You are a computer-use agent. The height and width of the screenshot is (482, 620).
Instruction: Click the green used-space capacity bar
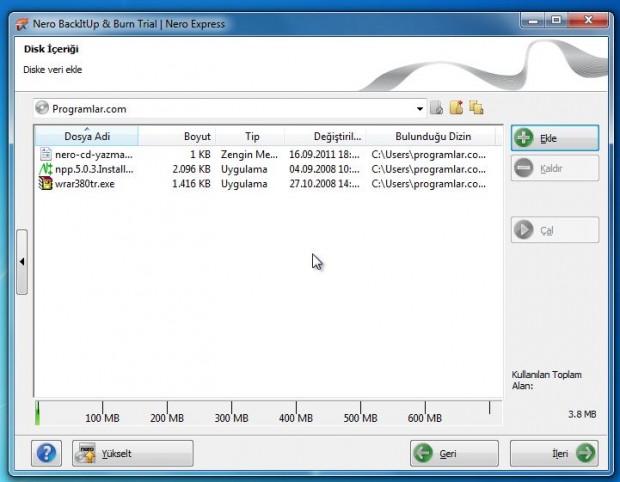38,413
